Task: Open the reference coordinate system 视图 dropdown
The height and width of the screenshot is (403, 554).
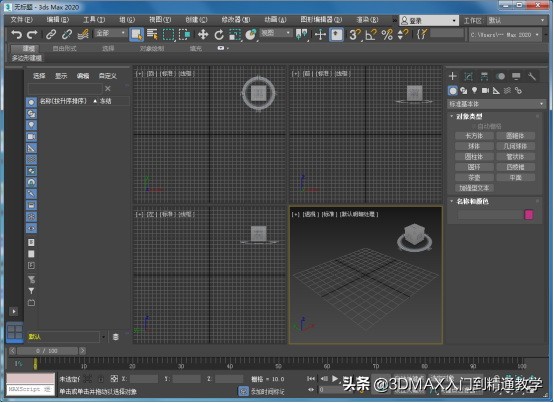Action: tap(276, 33)
